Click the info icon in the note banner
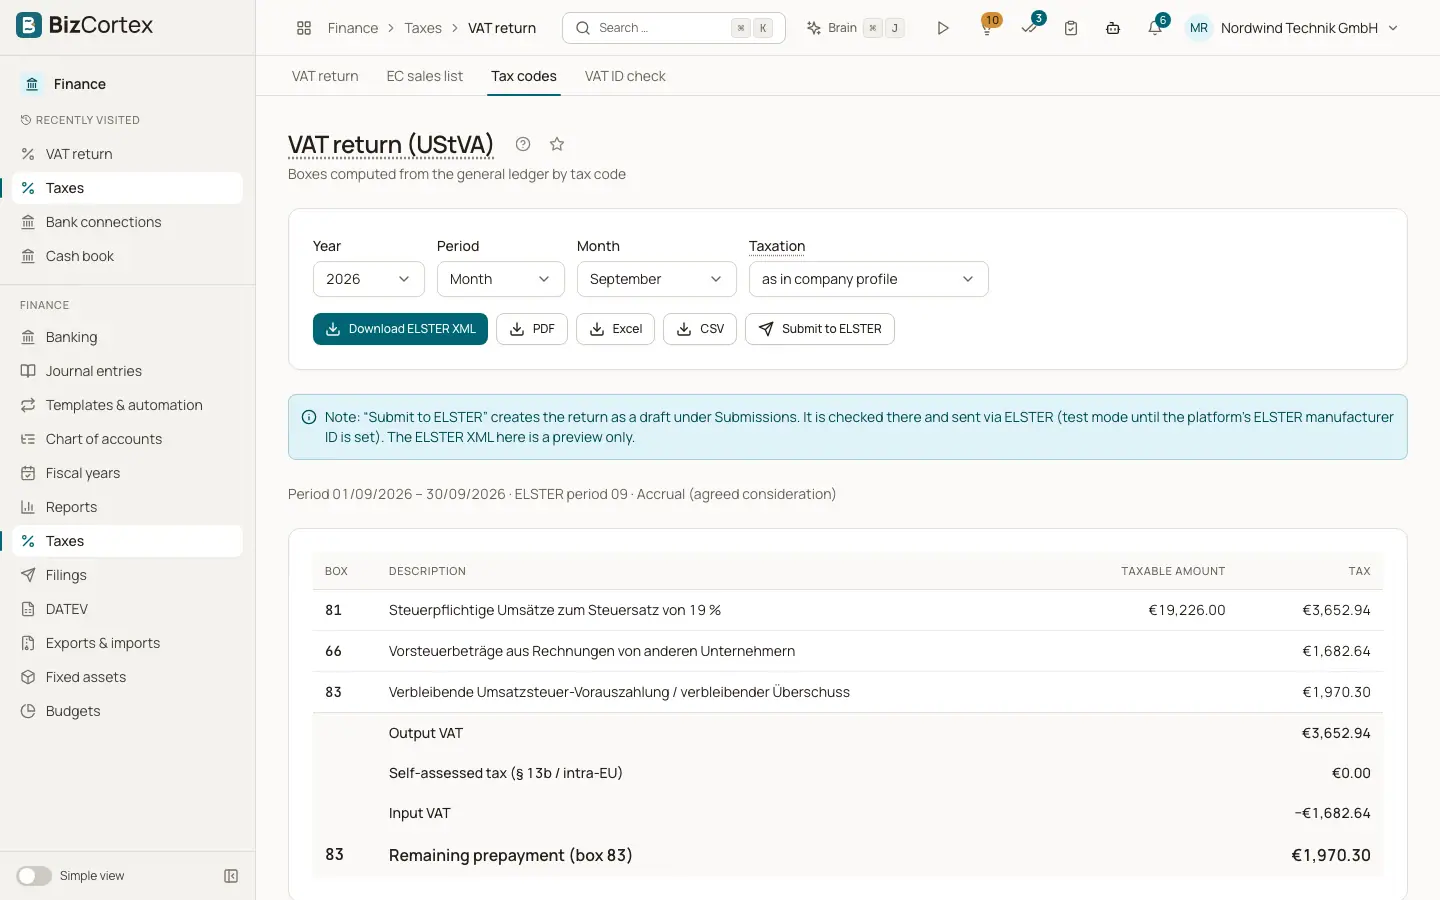 [309, 417]
